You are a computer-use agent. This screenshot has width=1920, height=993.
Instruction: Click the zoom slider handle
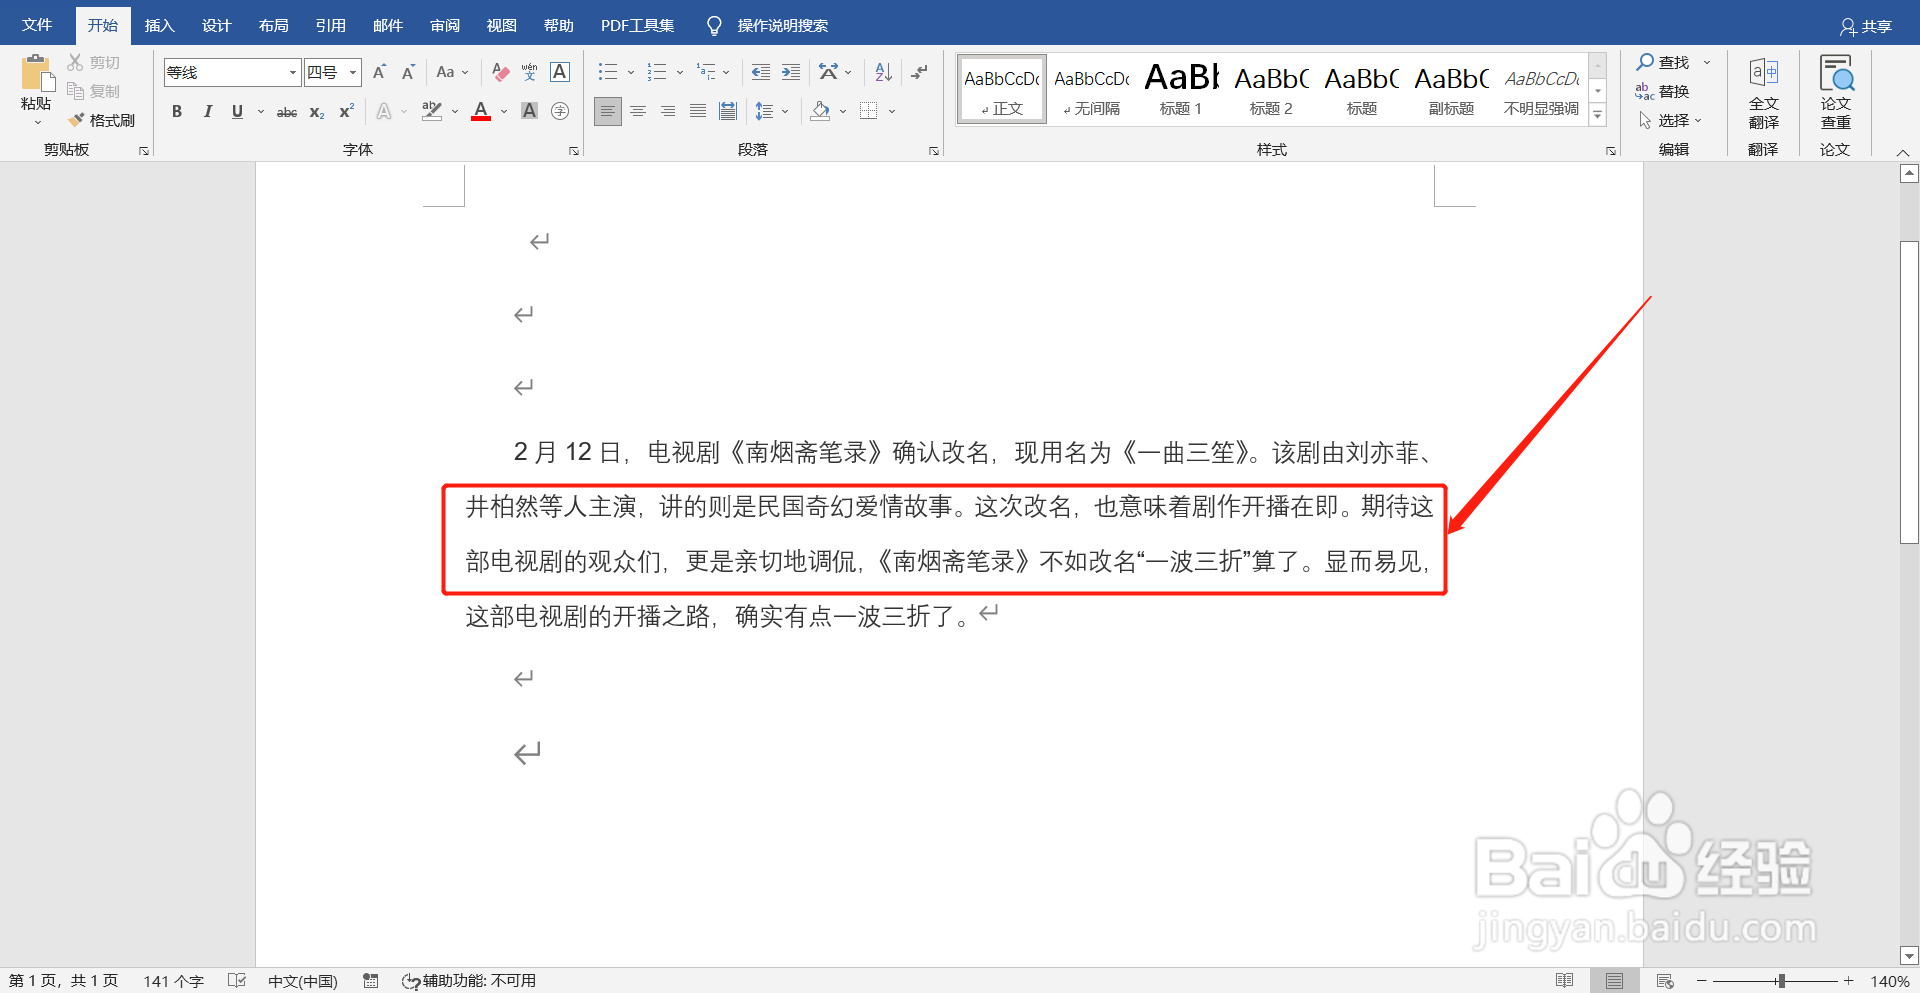pos(1781,981)
